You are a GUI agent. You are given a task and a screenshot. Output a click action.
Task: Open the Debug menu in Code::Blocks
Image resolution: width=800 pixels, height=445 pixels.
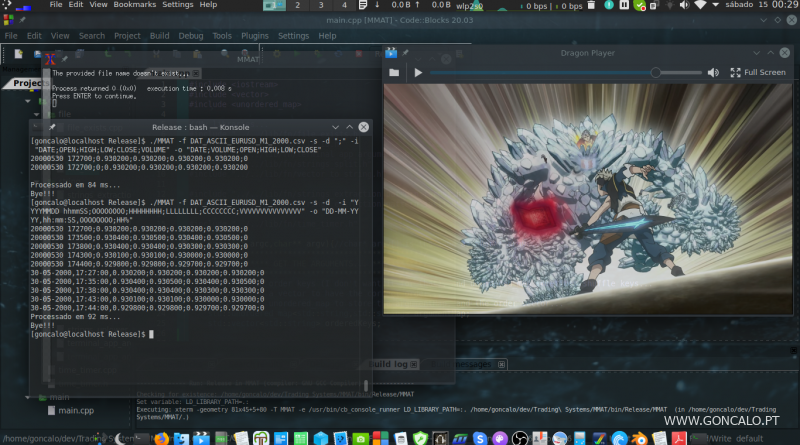191,36
